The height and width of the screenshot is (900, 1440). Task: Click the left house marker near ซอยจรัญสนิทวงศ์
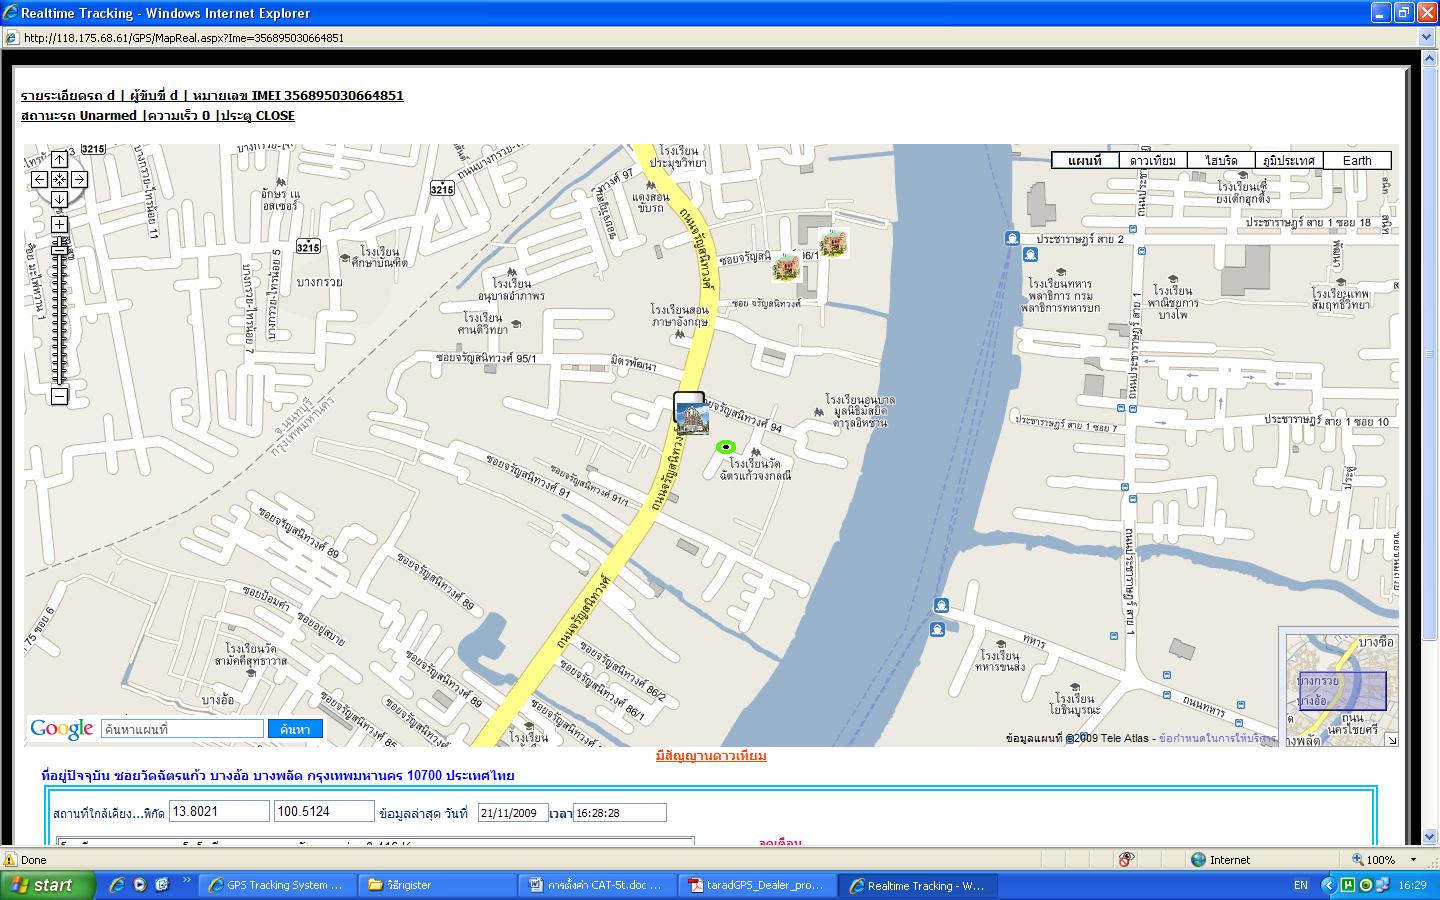[786, 267]
